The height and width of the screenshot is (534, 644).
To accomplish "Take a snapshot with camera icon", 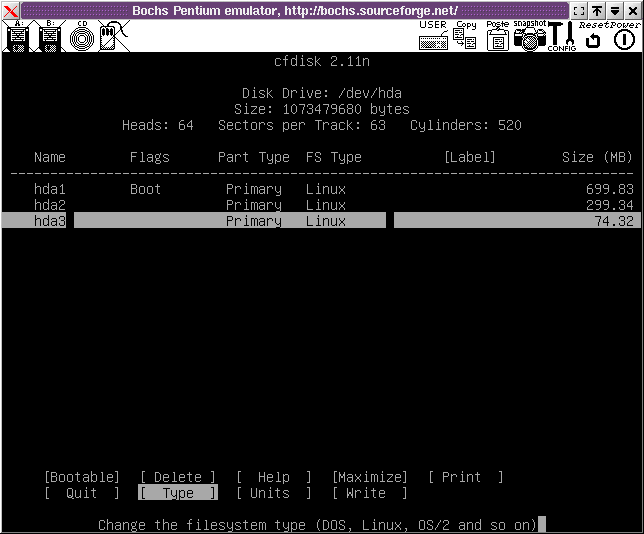I will point(530,37).
